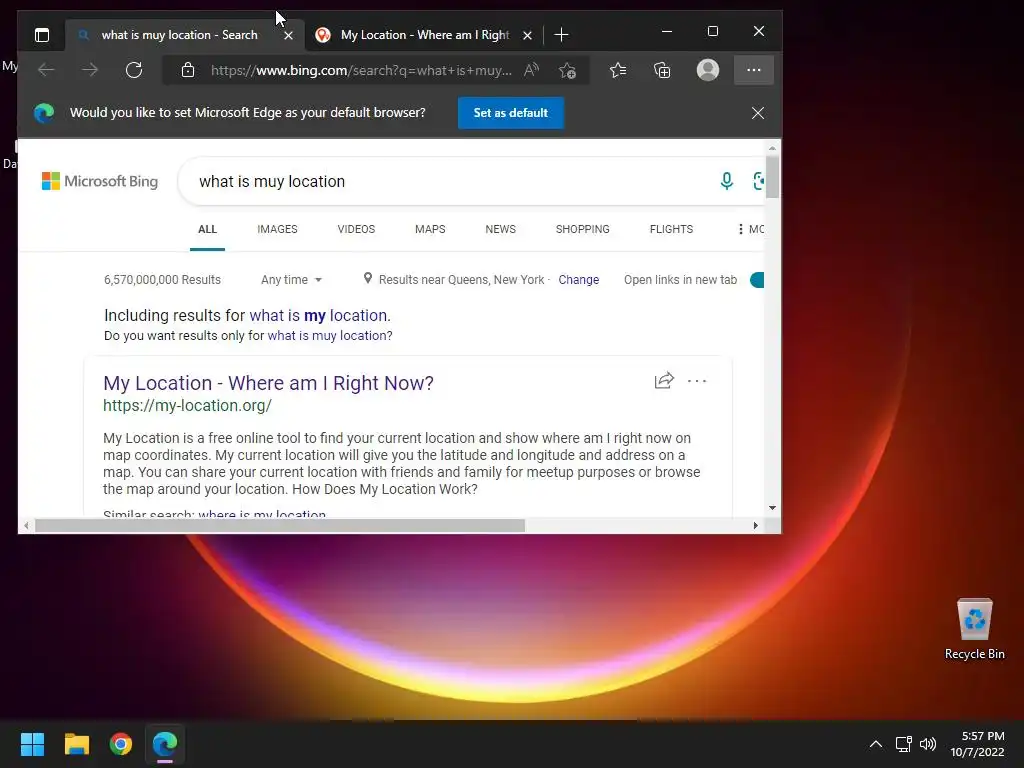Click the scroll down arrow of page
This screenshot has height=768, width=1024.
tap(773, 507)
